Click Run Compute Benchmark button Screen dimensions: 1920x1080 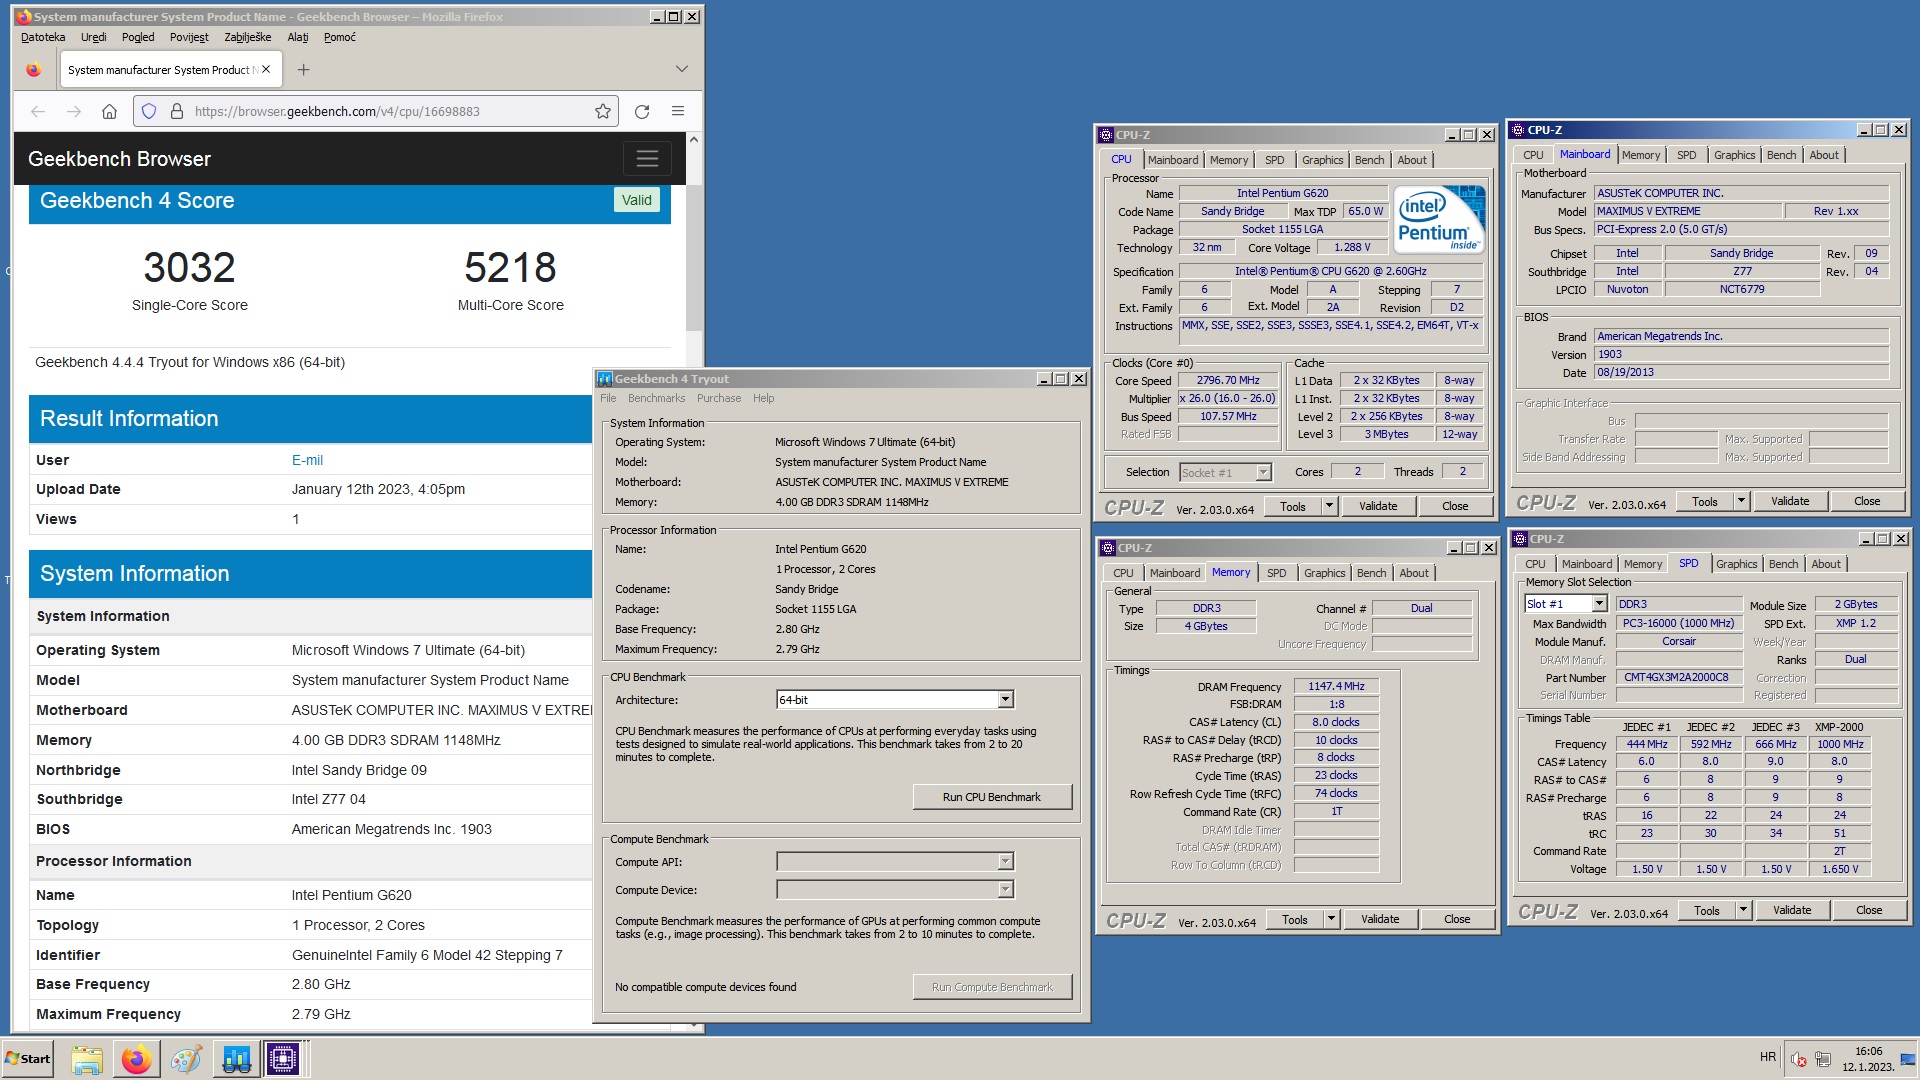992,987
